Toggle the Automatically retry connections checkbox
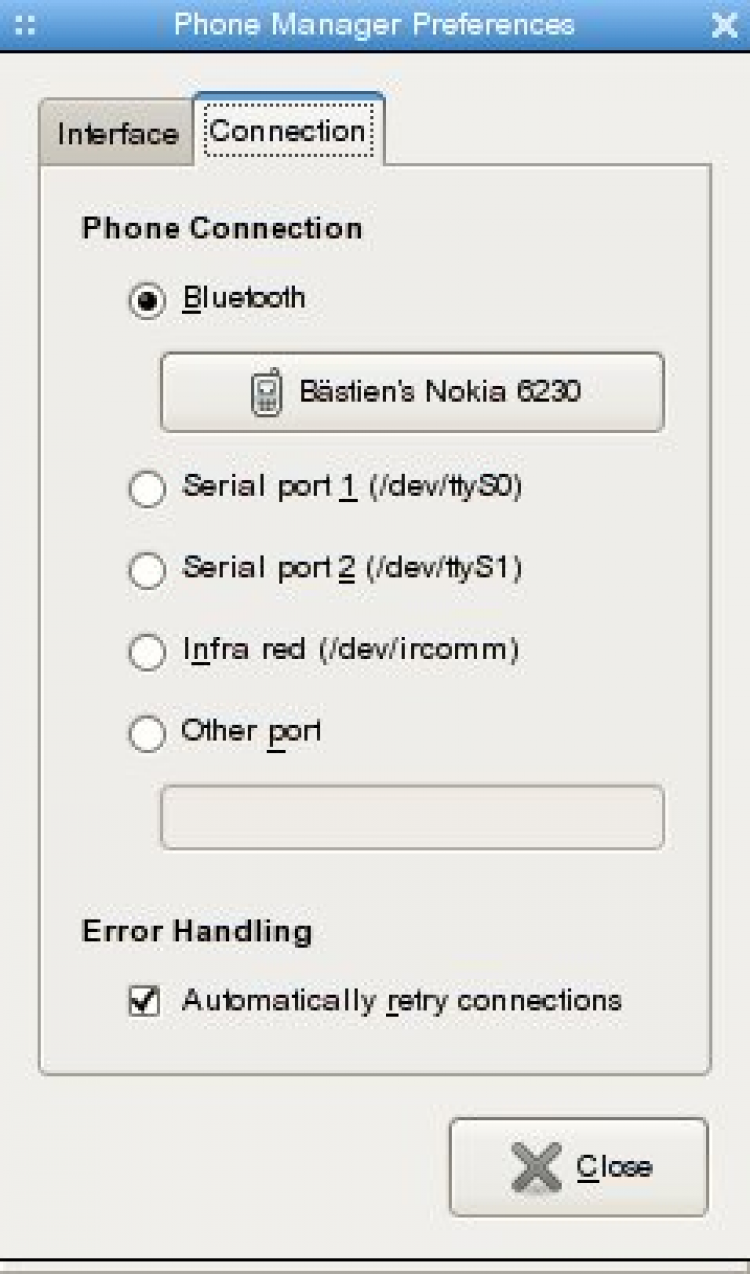 (x=145, y=1001)
